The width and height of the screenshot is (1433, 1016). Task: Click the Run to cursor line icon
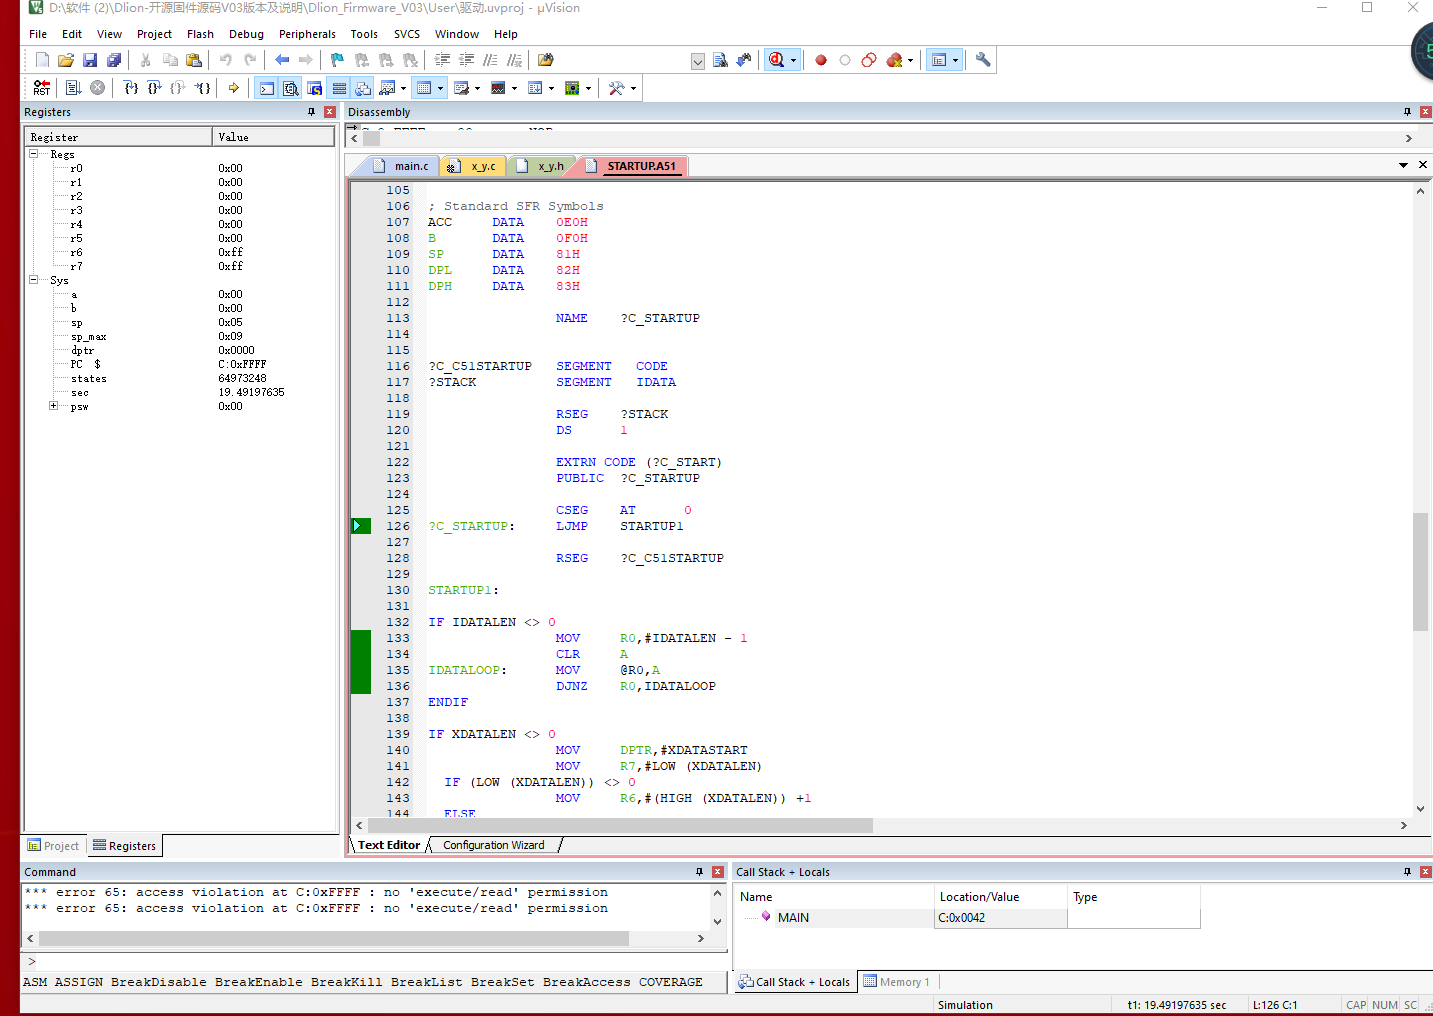point(203,88)
